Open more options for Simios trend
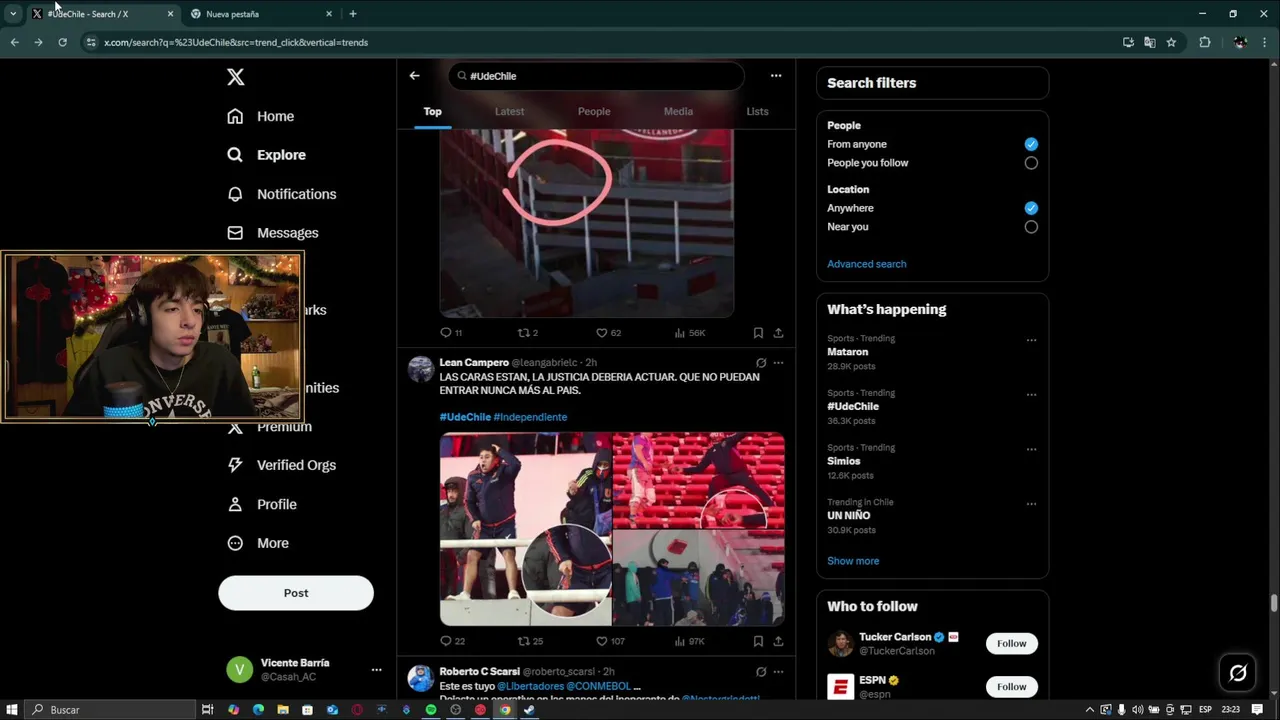The image size is (1280, 720). coord(1031,449)
